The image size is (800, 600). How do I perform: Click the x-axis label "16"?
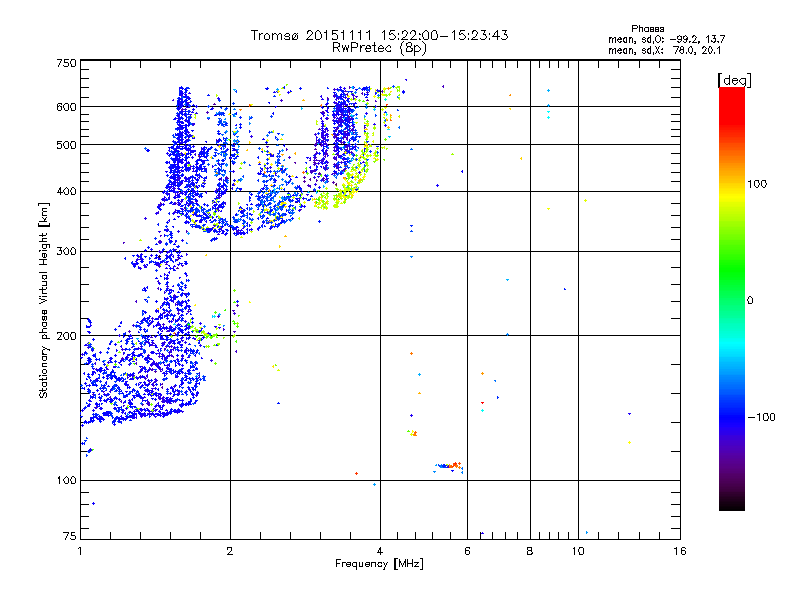tap(680, 551)
